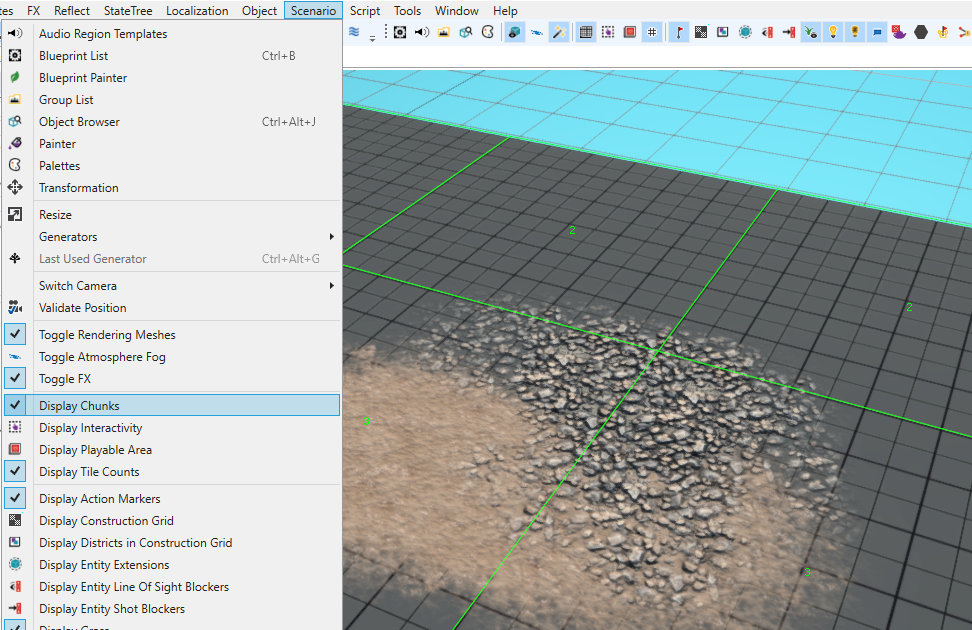Expand the Switch Camera submenu
972x630 pixels.
172,286
